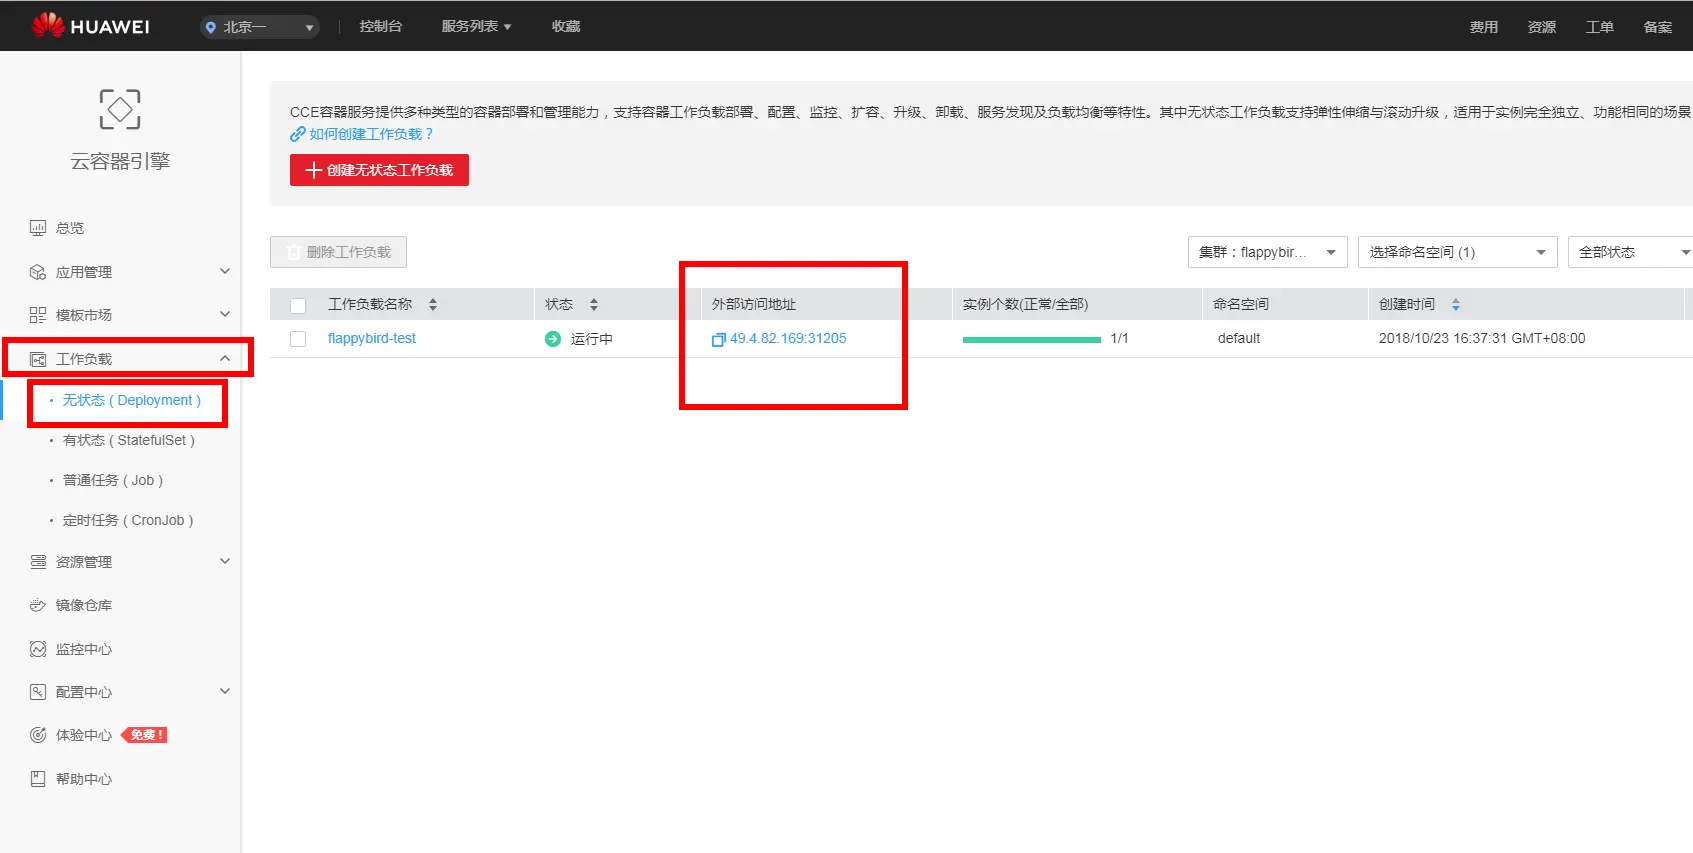Open 收藏 in the top bar
This screenshot has width=1693, height=853.
pyautogui.click(x=566, y=26)
